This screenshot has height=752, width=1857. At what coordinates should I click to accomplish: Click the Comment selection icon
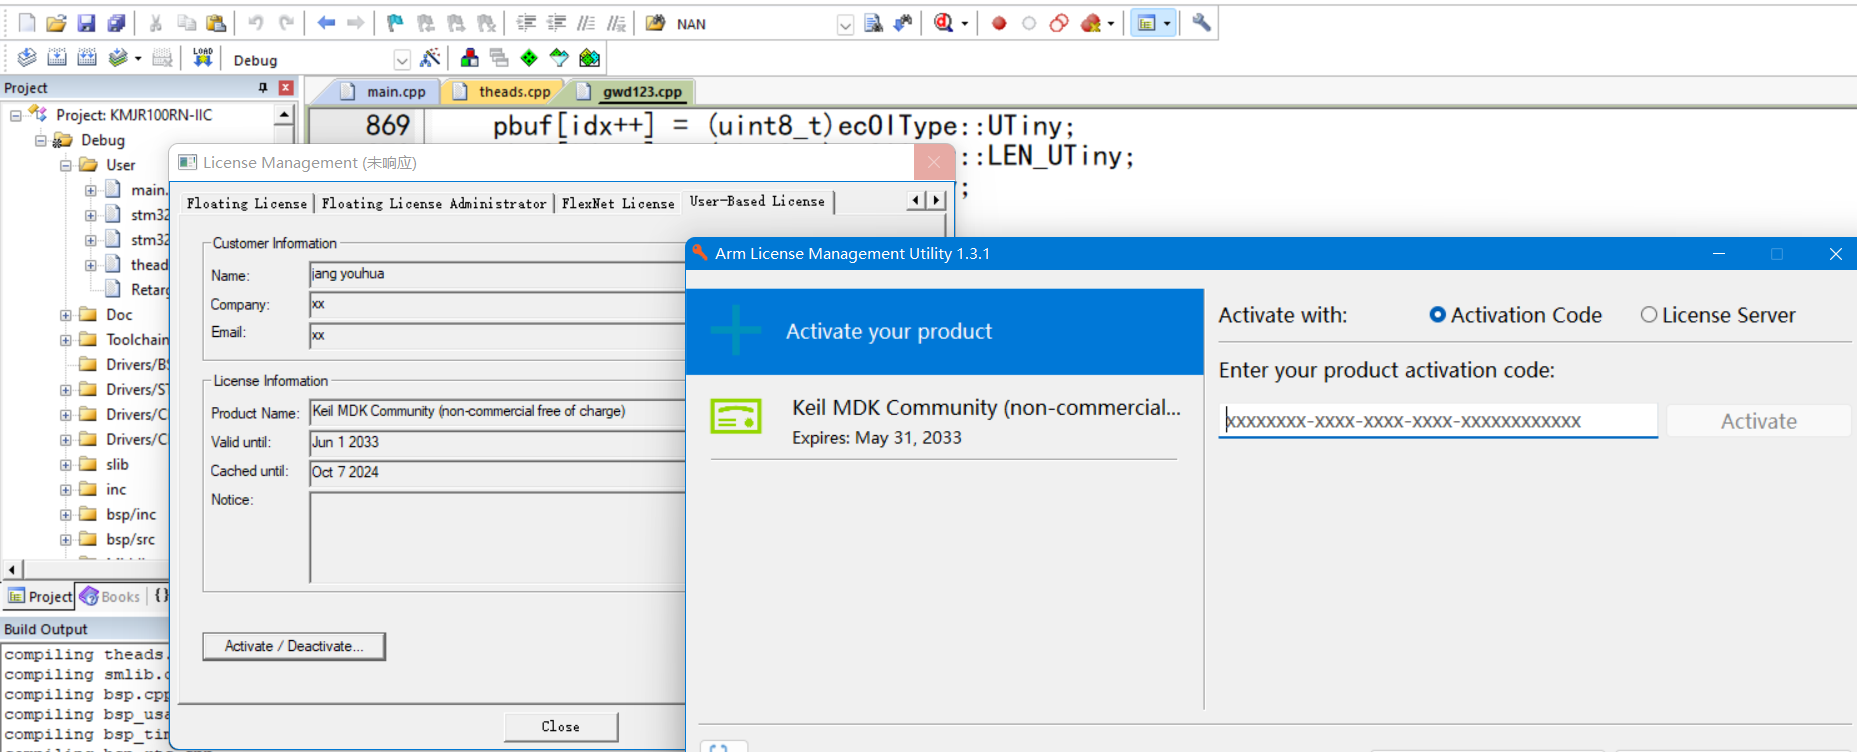tap(586, 23)
